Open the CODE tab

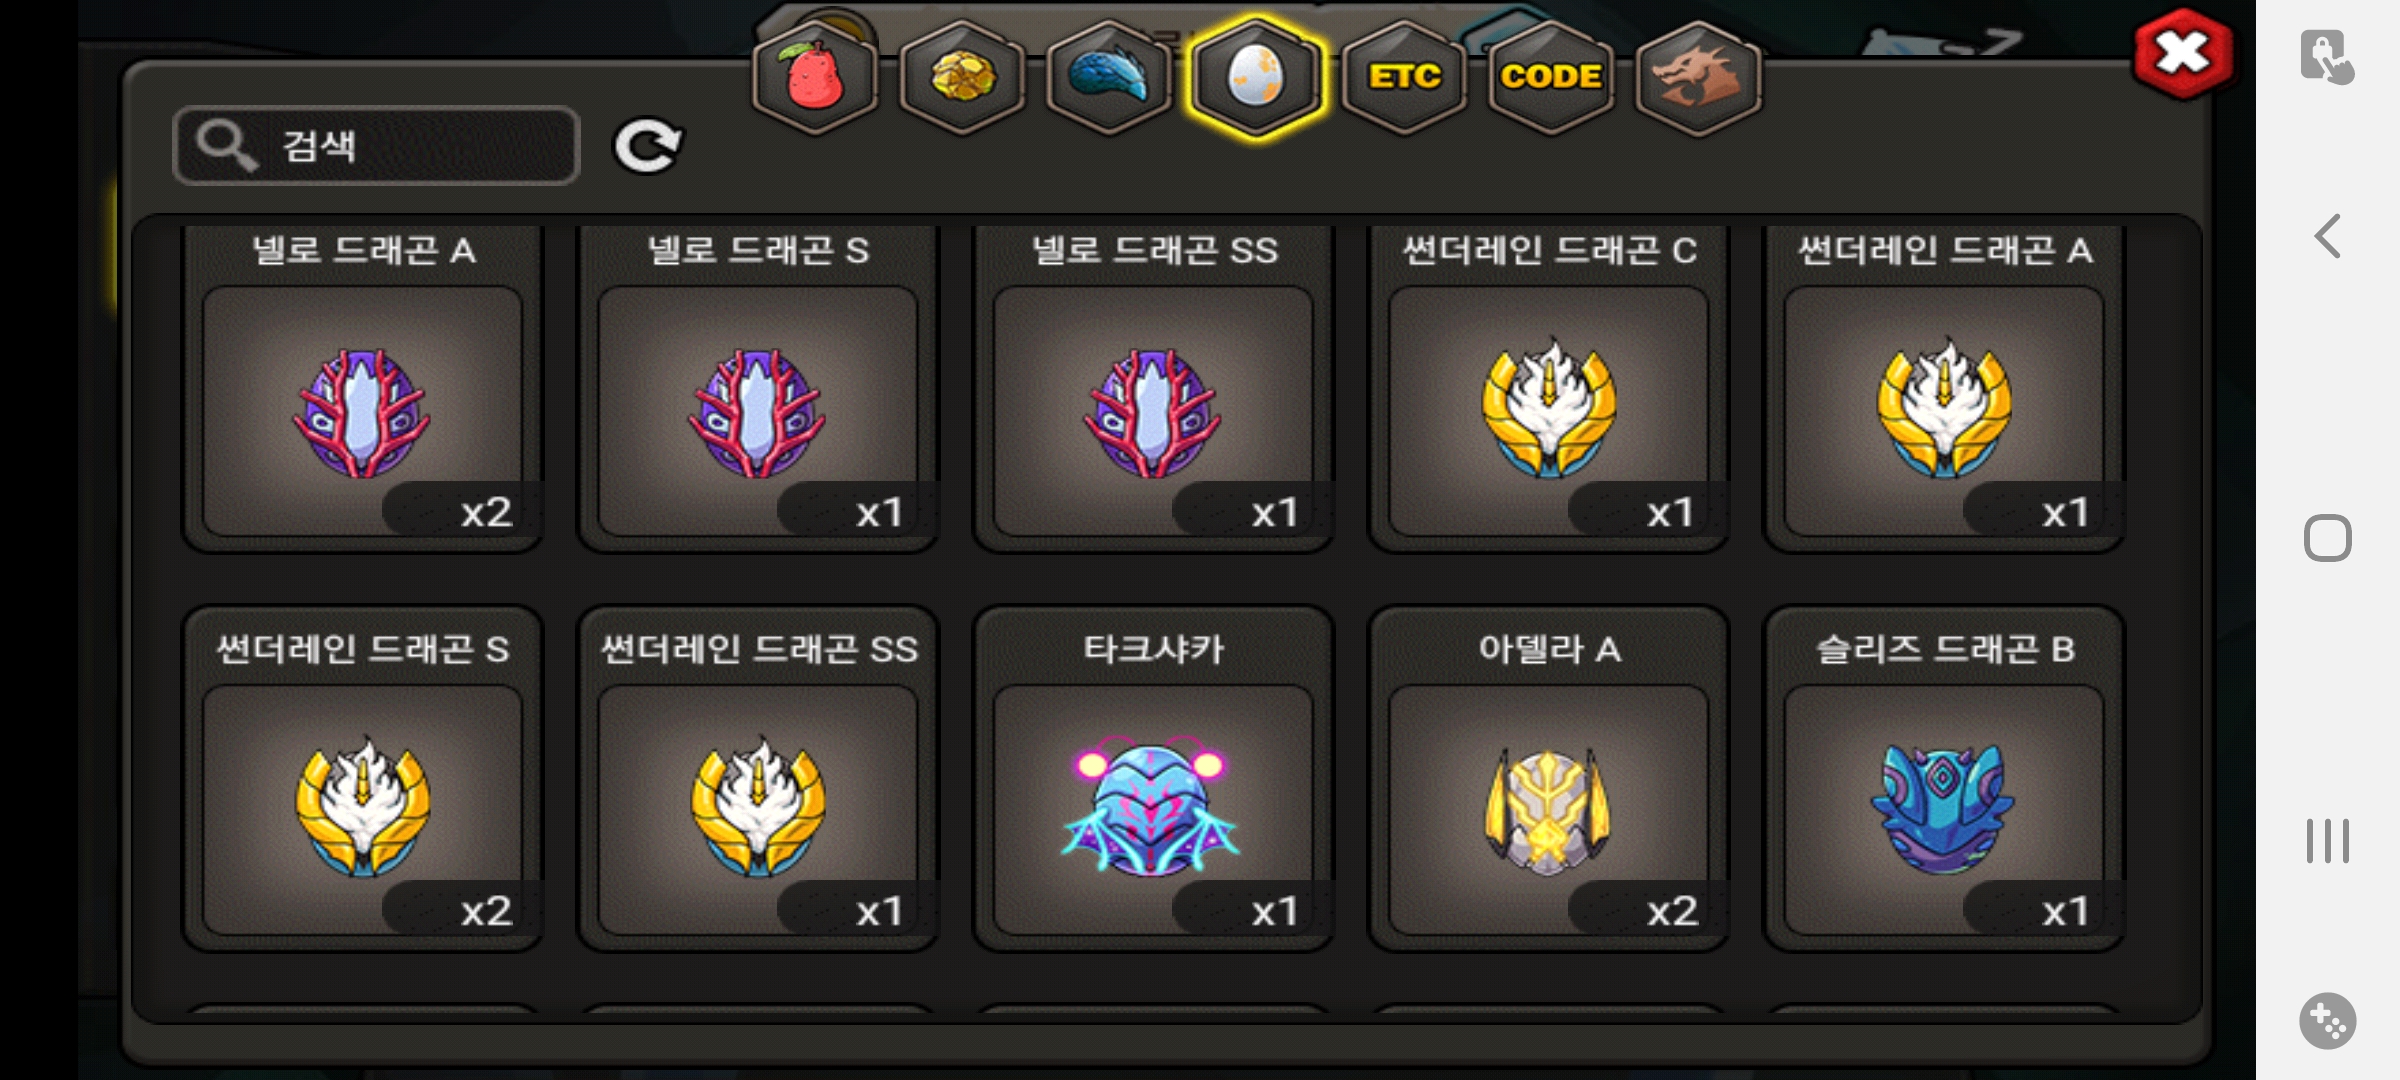pos(1551,77)
